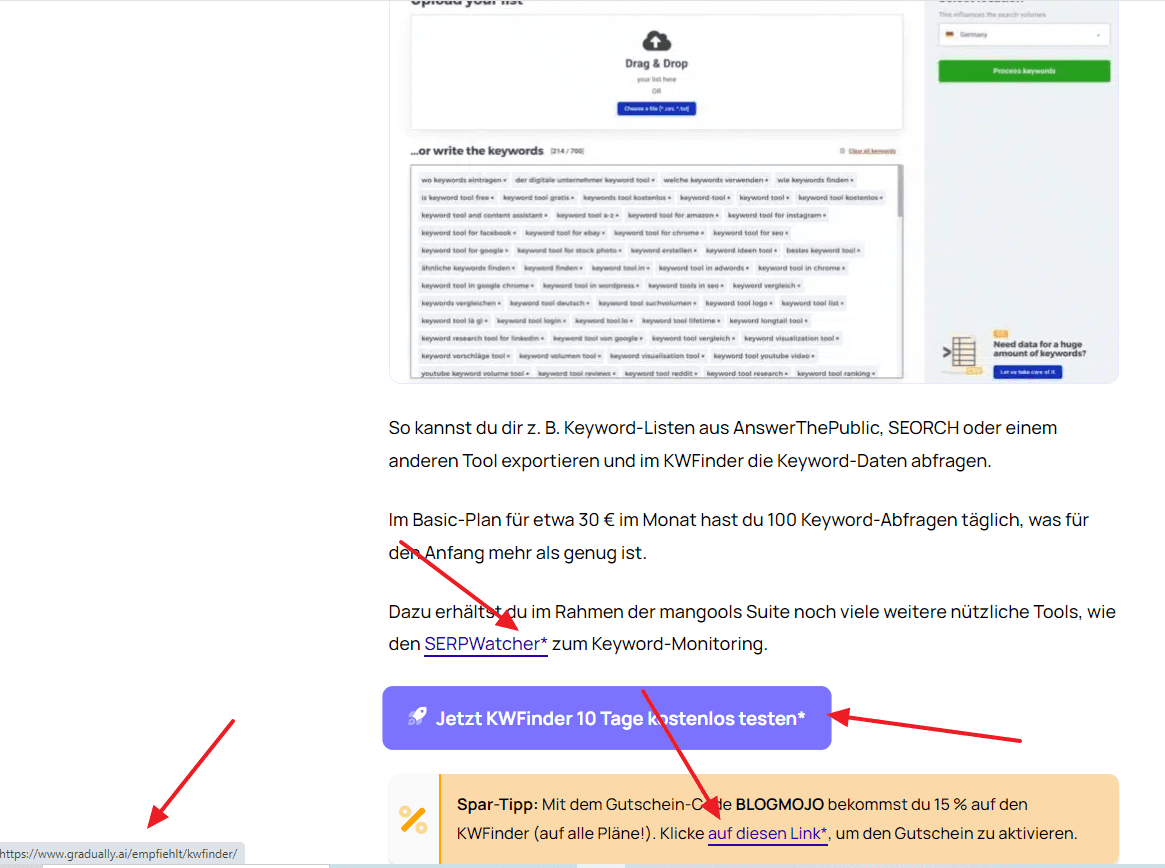The image size is (1165, 868).
Task: Click the 'keyword tool deutsch' keyword tag
Action: (x=550, y=303)
